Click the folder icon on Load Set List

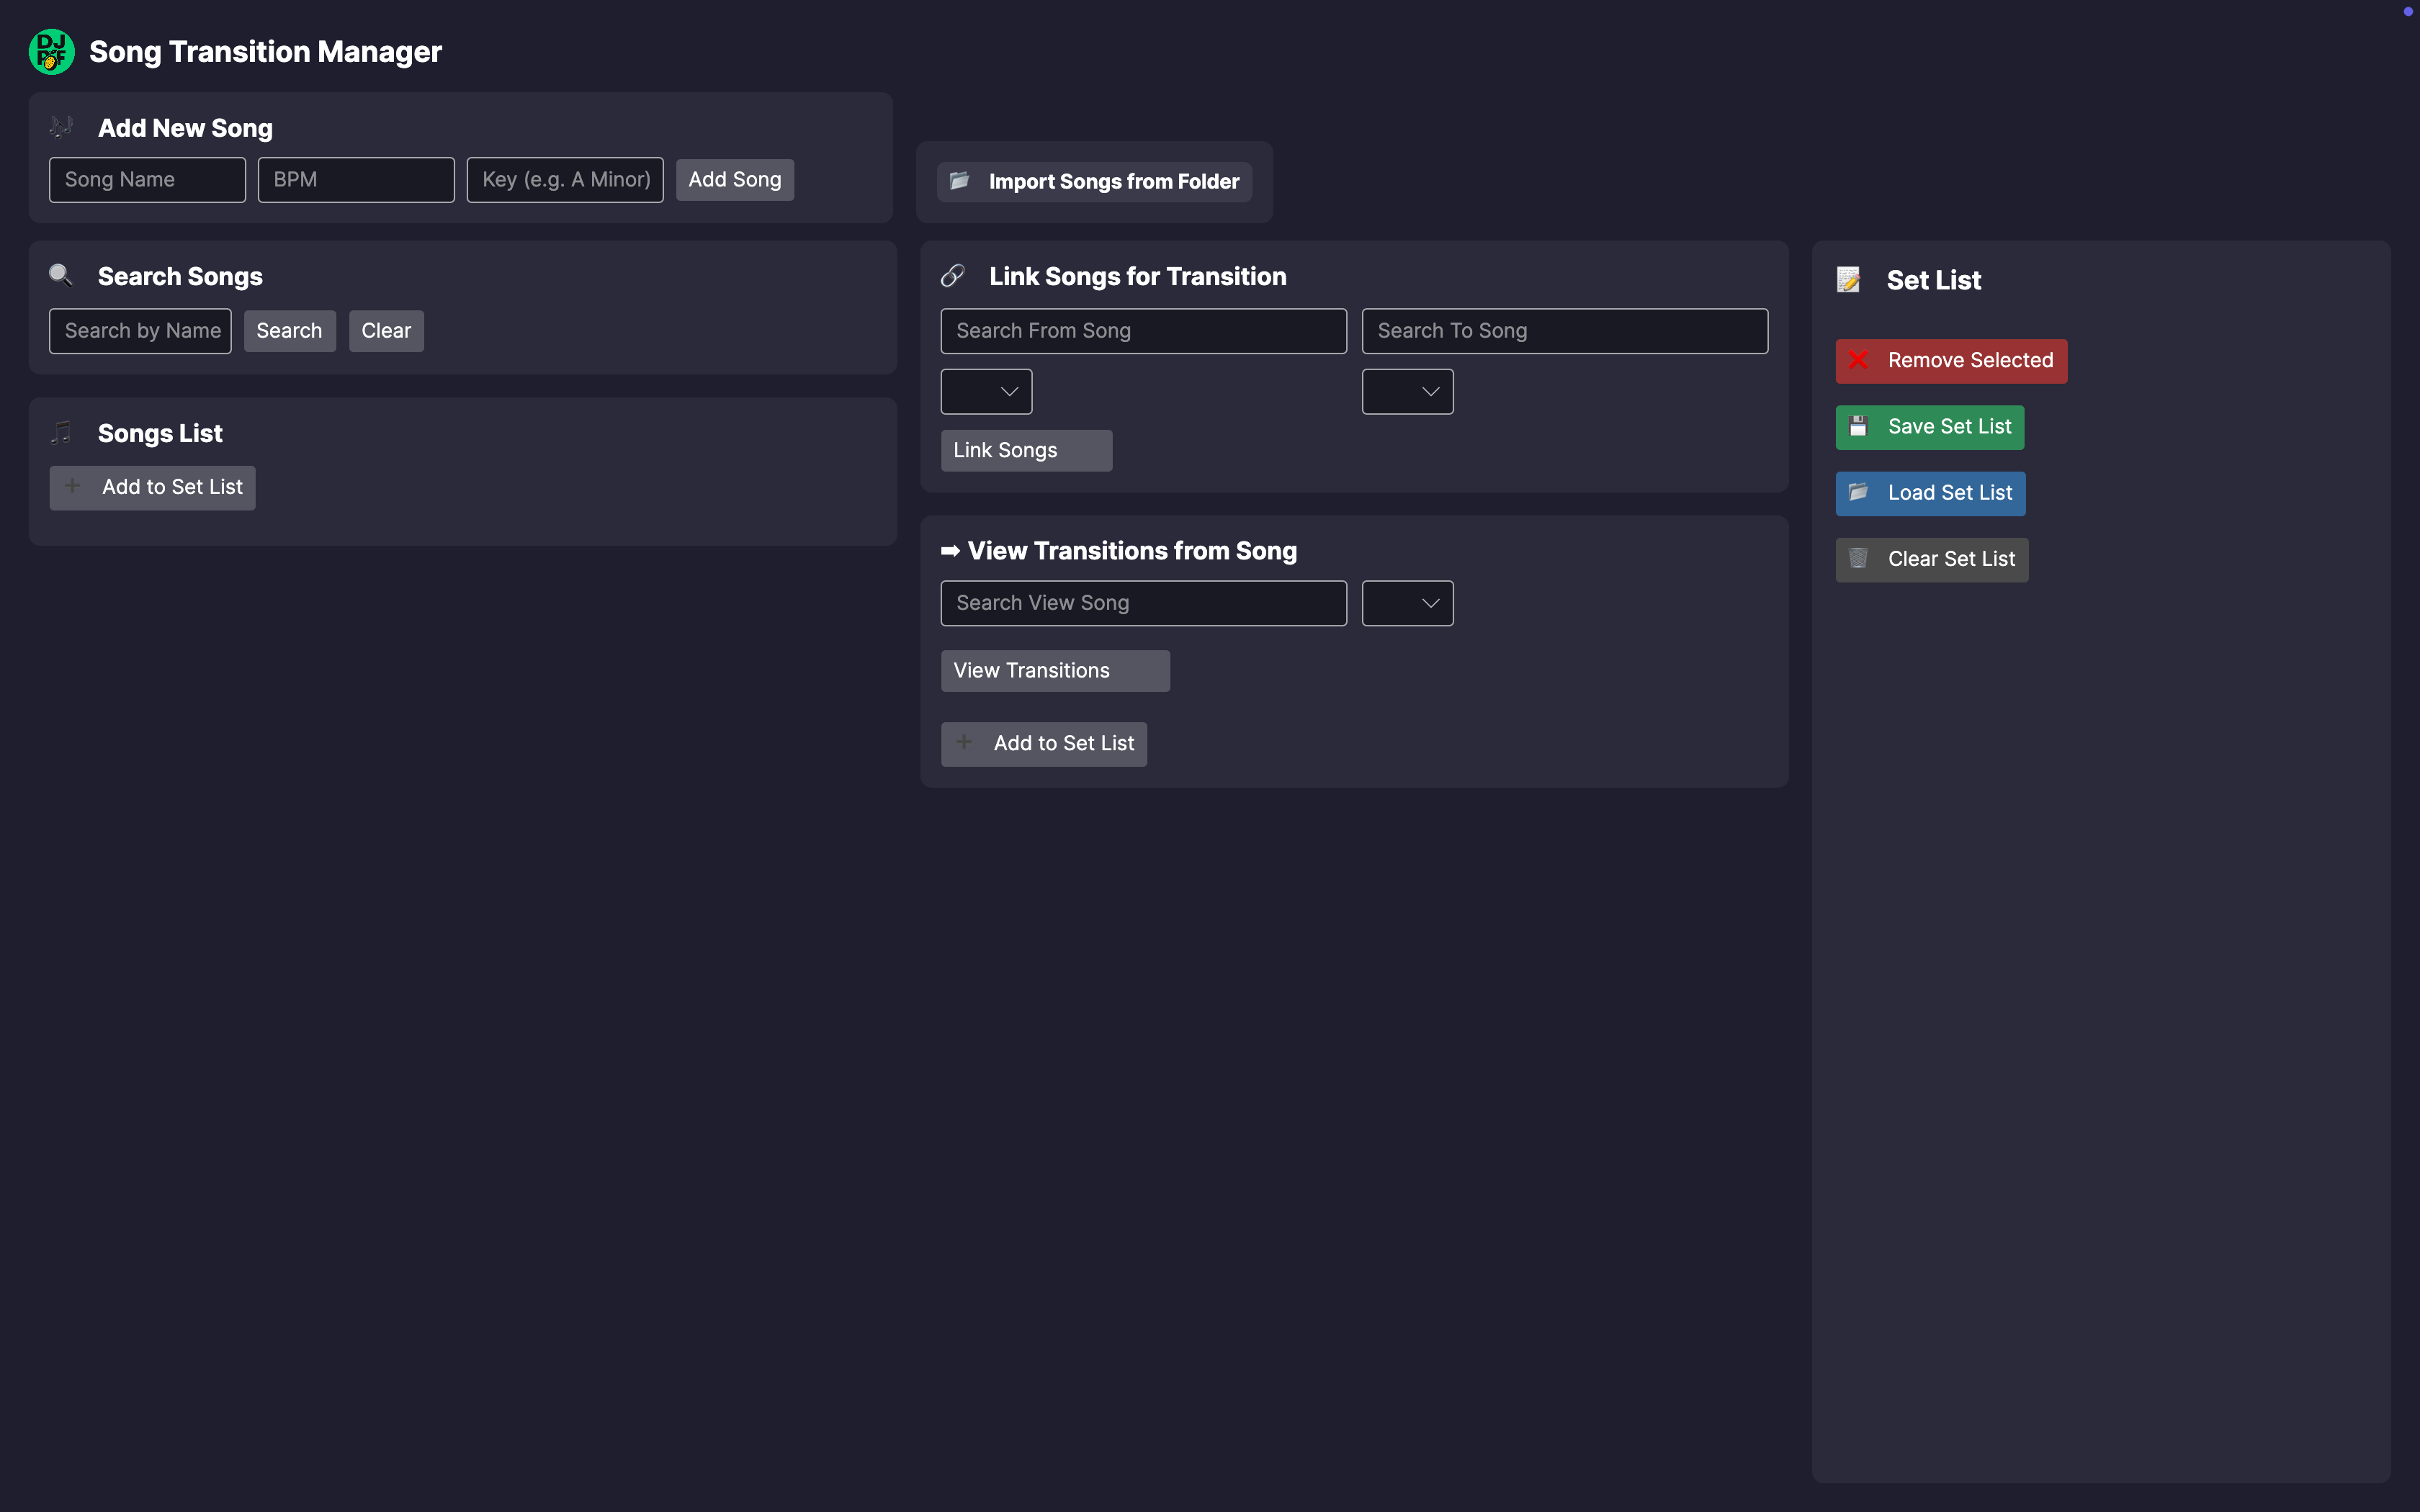click(1858, 493)
